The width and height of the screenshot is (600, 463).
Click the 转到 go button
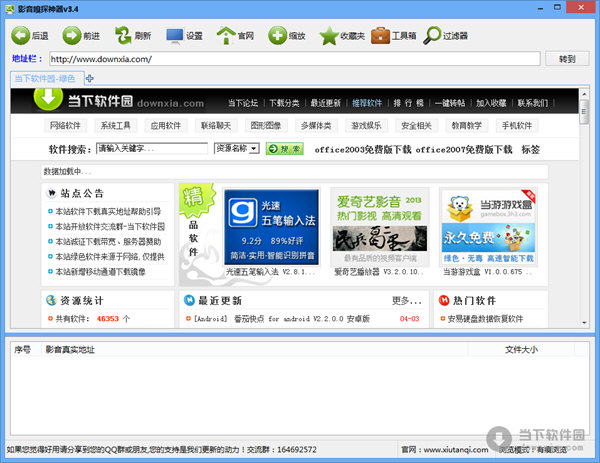click(x=567, y=59)
